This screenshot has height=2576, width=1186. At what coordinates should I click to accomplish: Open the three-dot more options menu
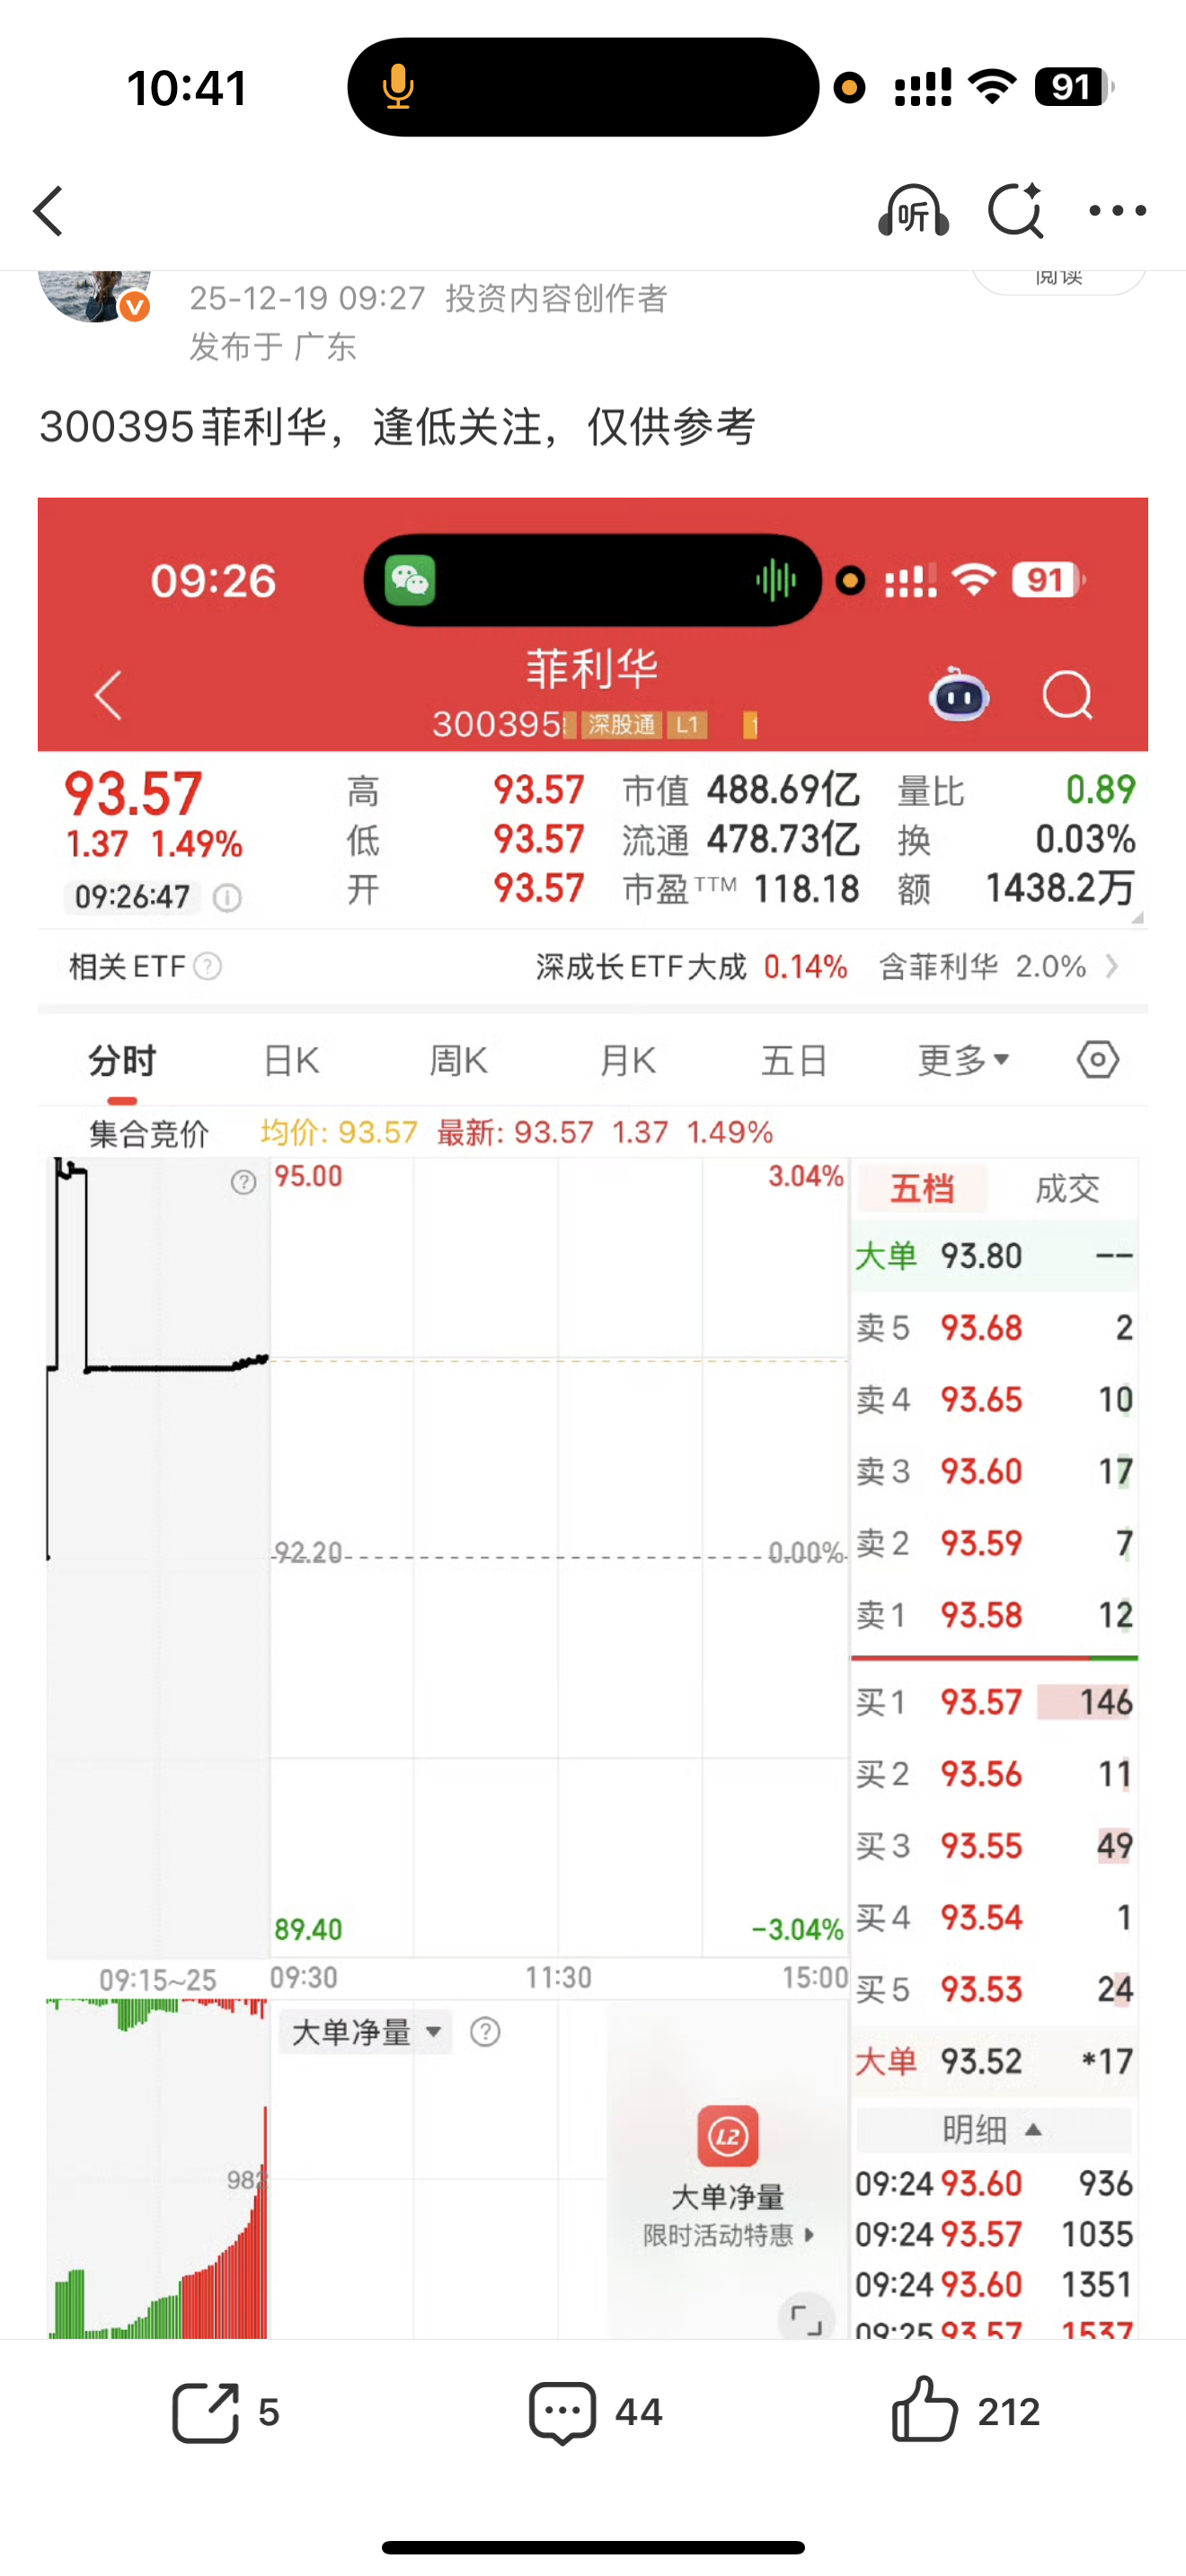tap(1117, 211)
